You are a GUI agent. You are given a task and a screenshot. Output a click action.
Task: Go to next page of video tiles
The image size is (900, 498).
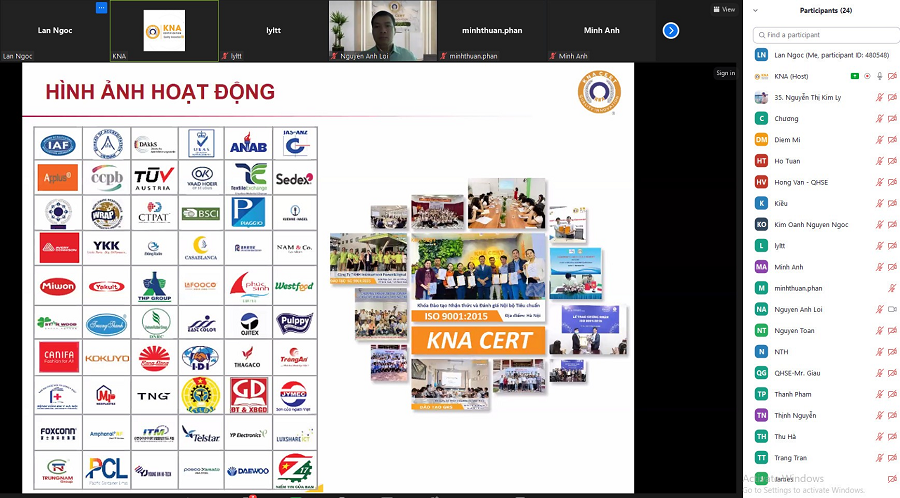tap(670, 30)
